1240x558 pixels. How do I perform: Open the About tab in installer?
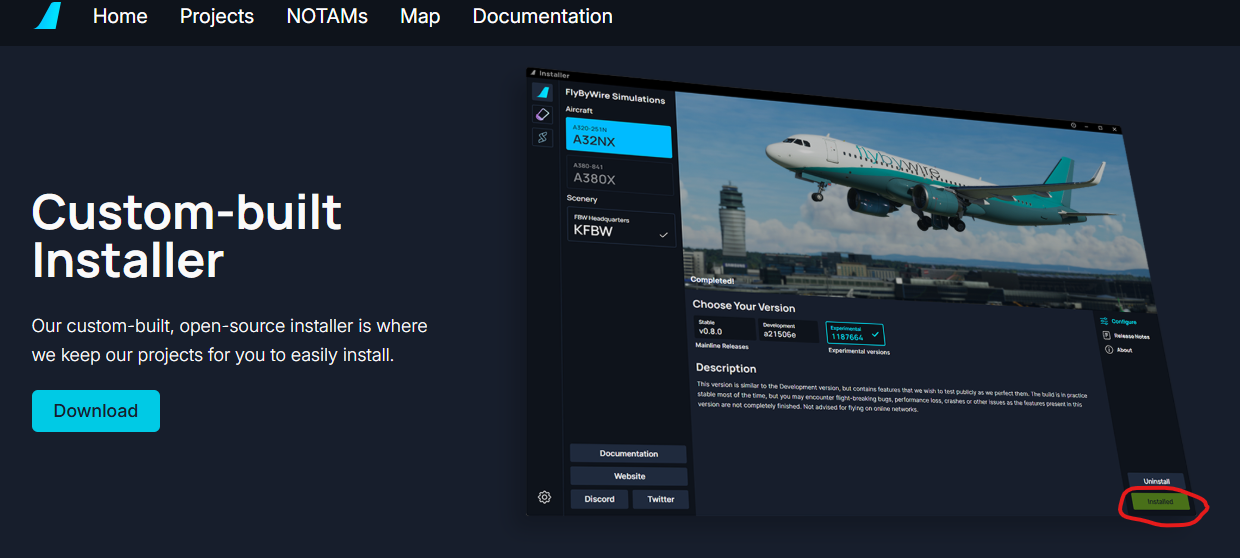point(1119,350)
